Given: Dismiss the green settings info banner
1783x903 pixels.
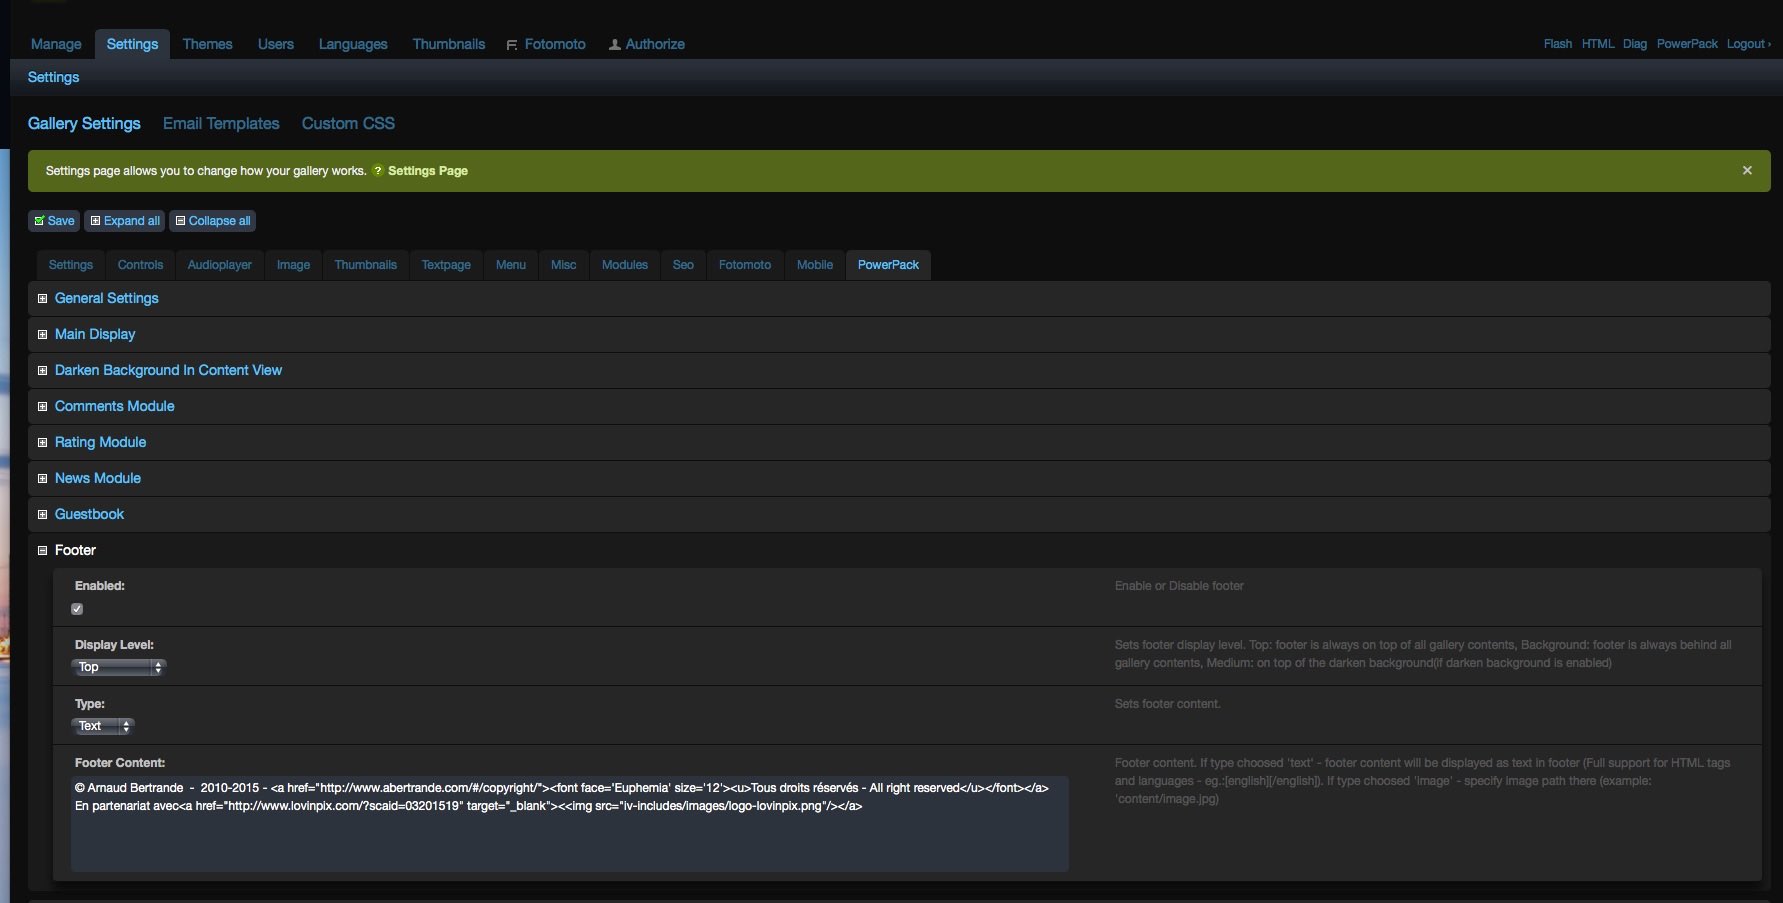Looking at the screenshot, I should pos(1747,171).
